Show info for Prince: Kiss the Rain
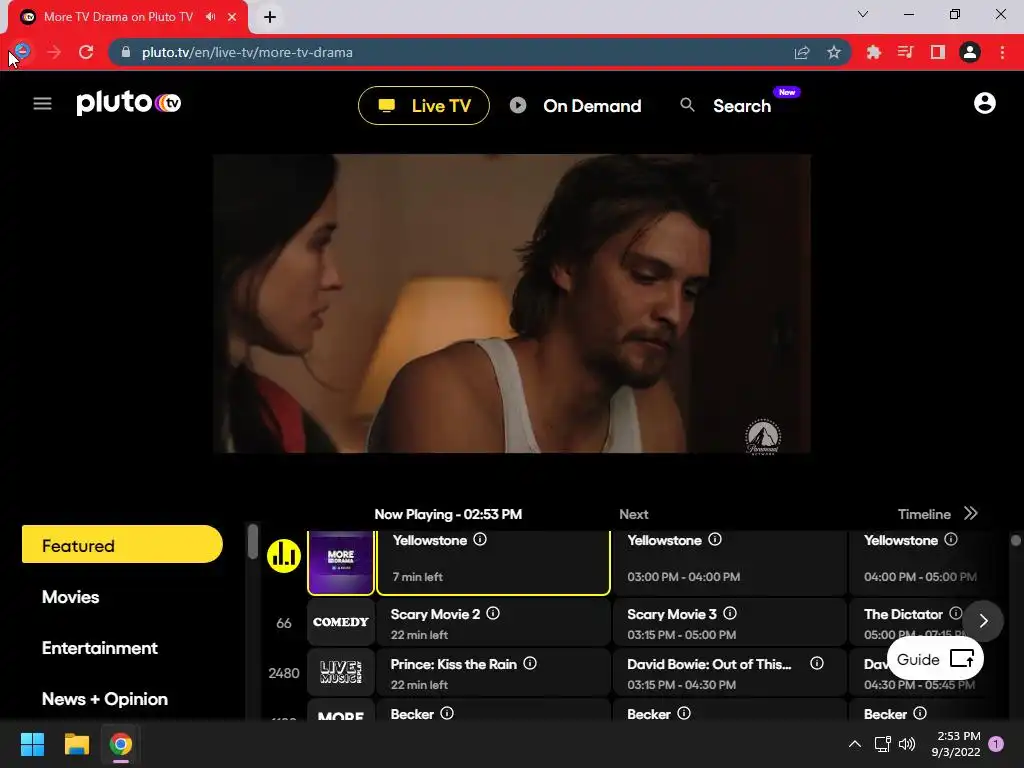 pos(530,664)
